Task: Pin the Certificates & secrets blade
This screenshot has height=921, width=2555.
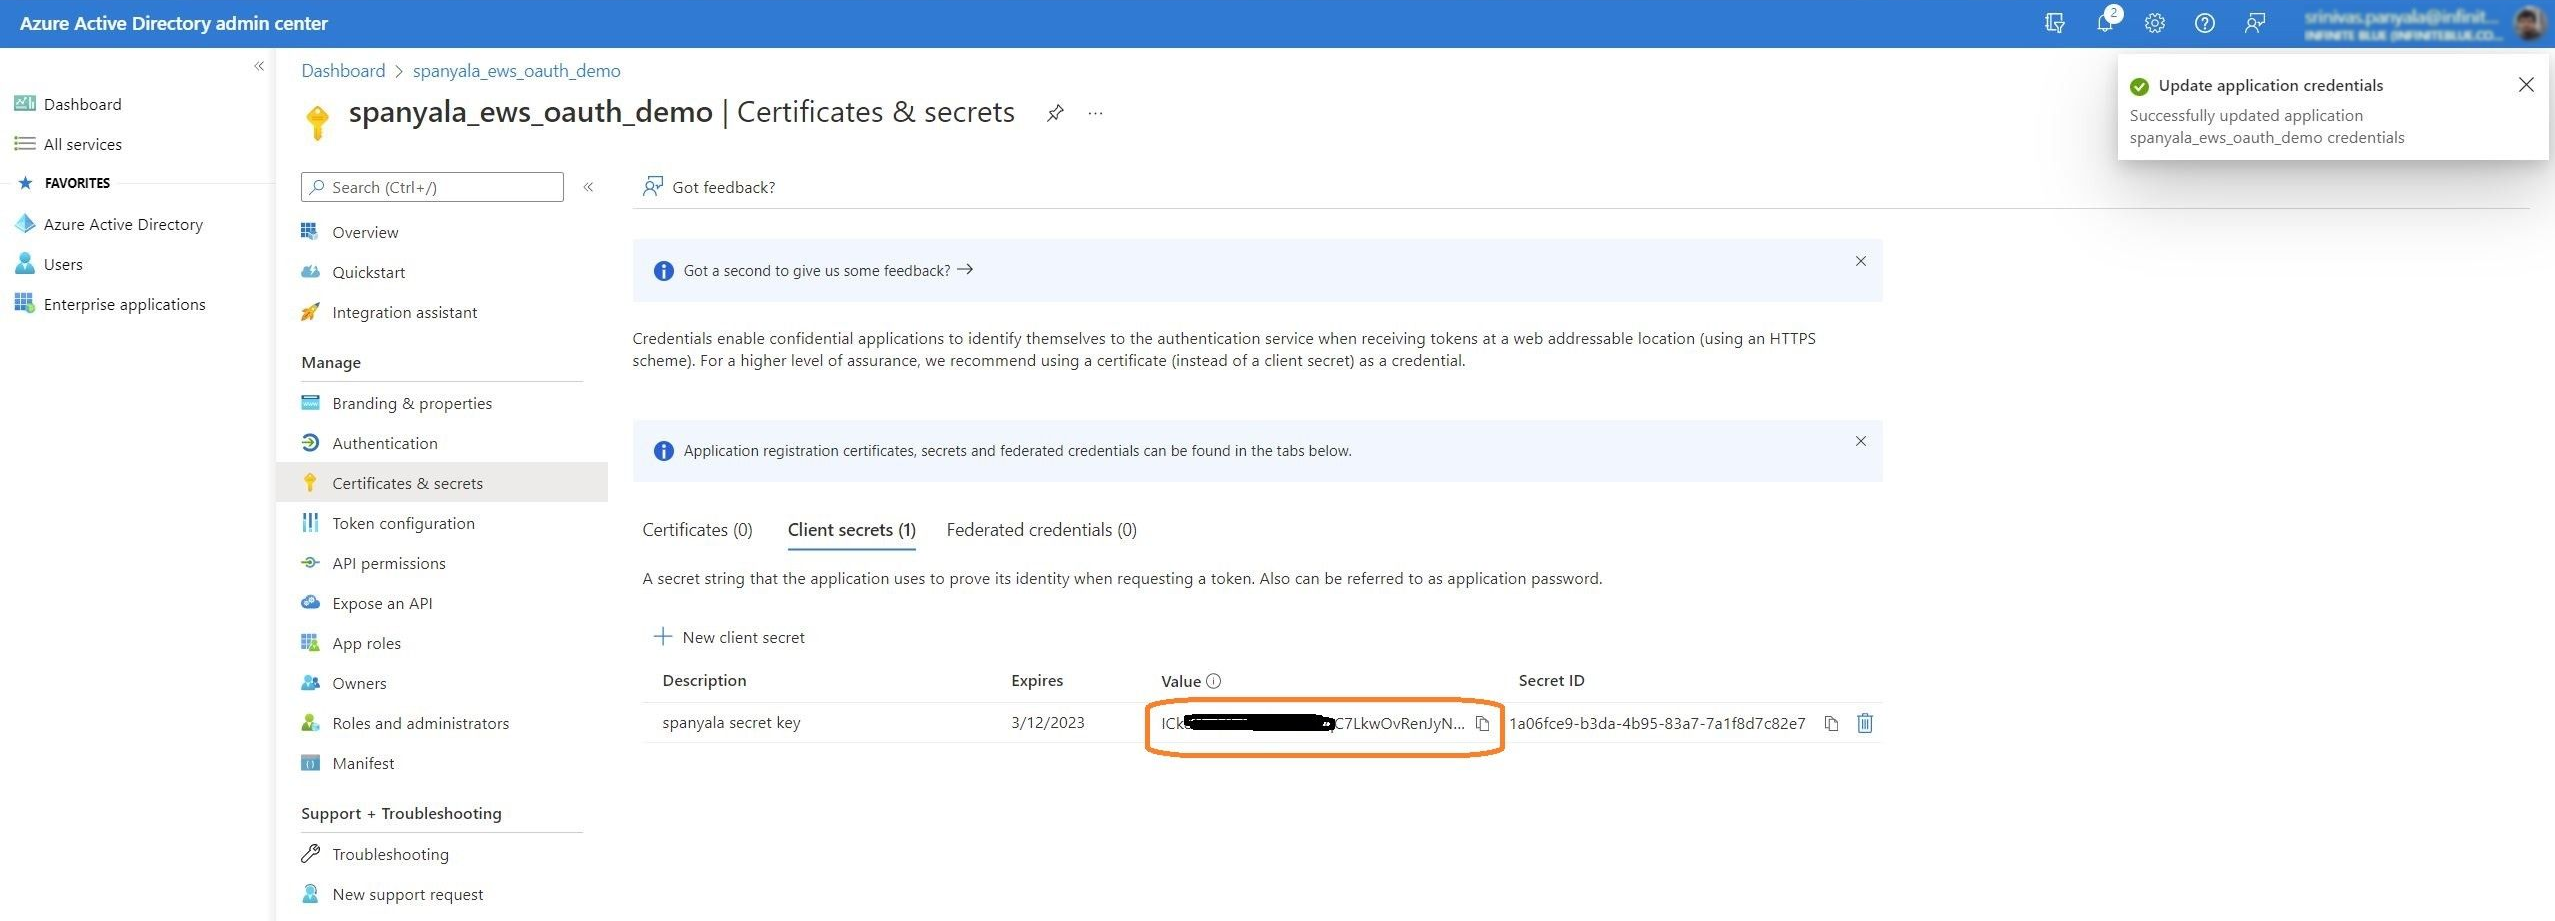Action: pyautogui.click(x=1054, y=113)
